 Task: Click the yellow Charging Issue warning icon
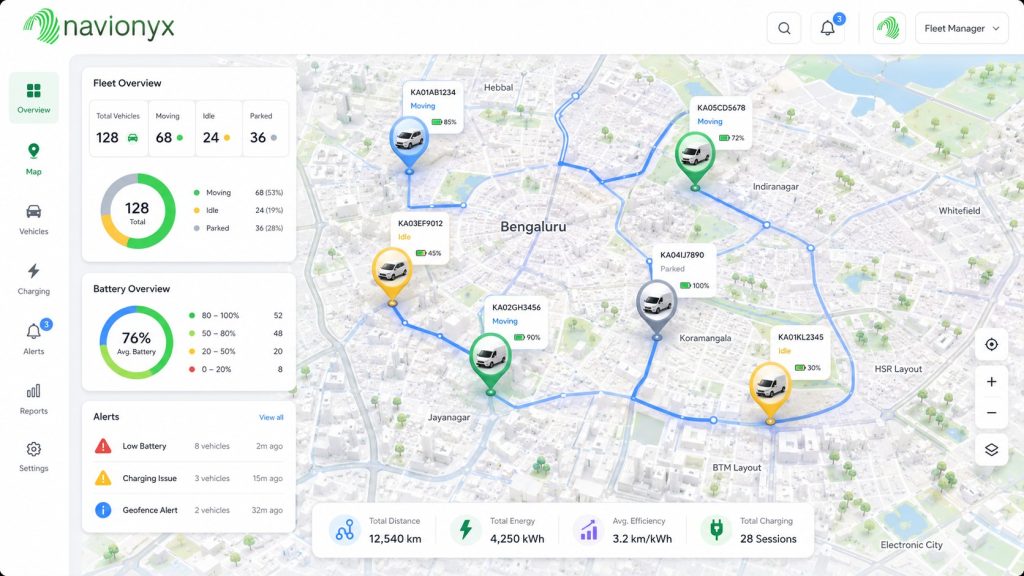(x=103, y=478)
